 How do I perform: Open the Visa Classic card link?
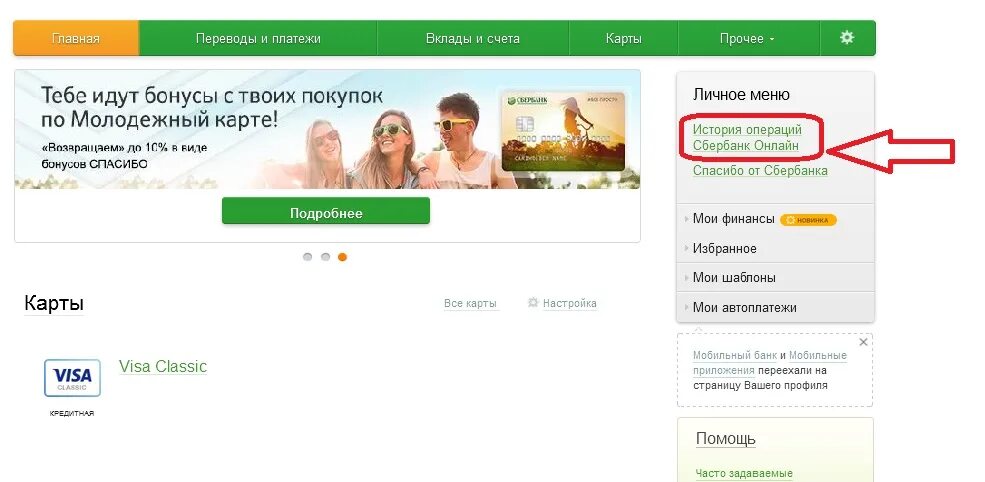(x=163, y=366)
